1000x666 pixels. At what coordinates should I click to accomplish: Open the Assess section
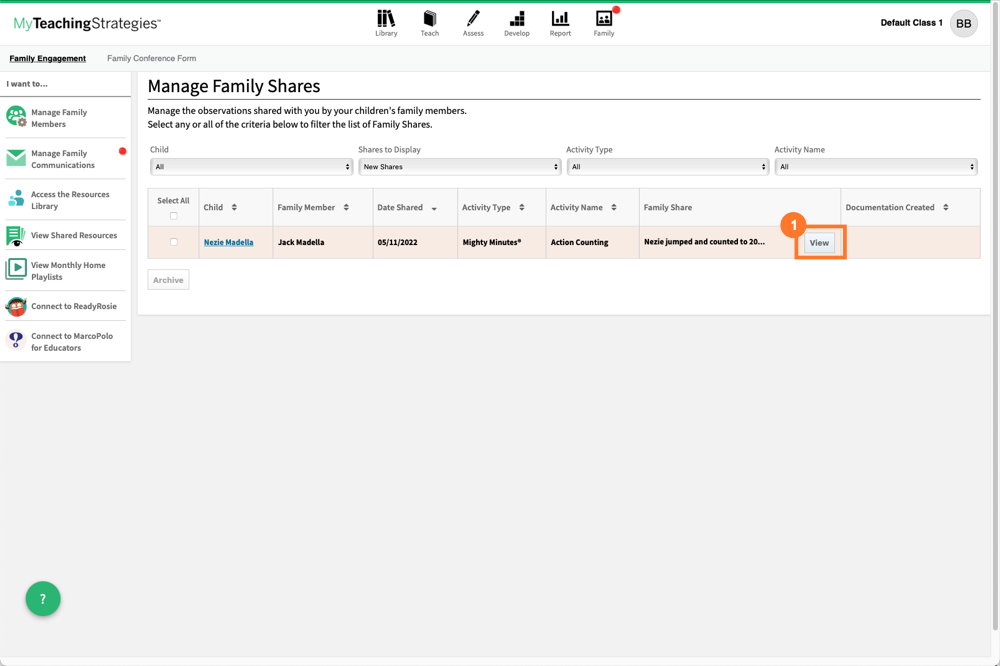[473, 22]
